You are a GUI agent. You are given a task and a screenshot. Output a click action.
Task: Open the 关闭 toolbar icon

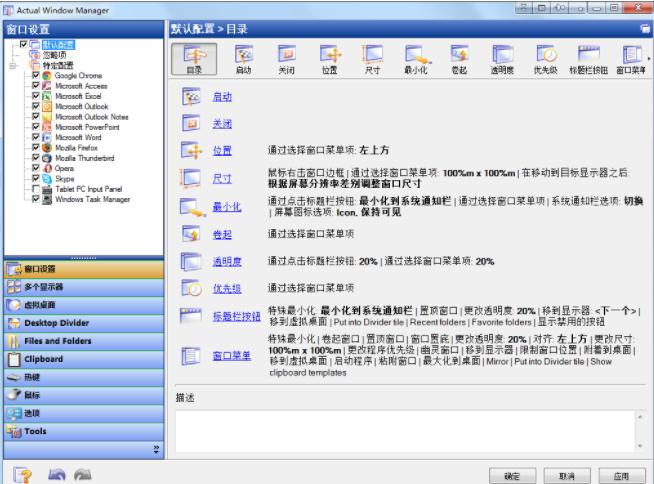(x=287, y=59)
